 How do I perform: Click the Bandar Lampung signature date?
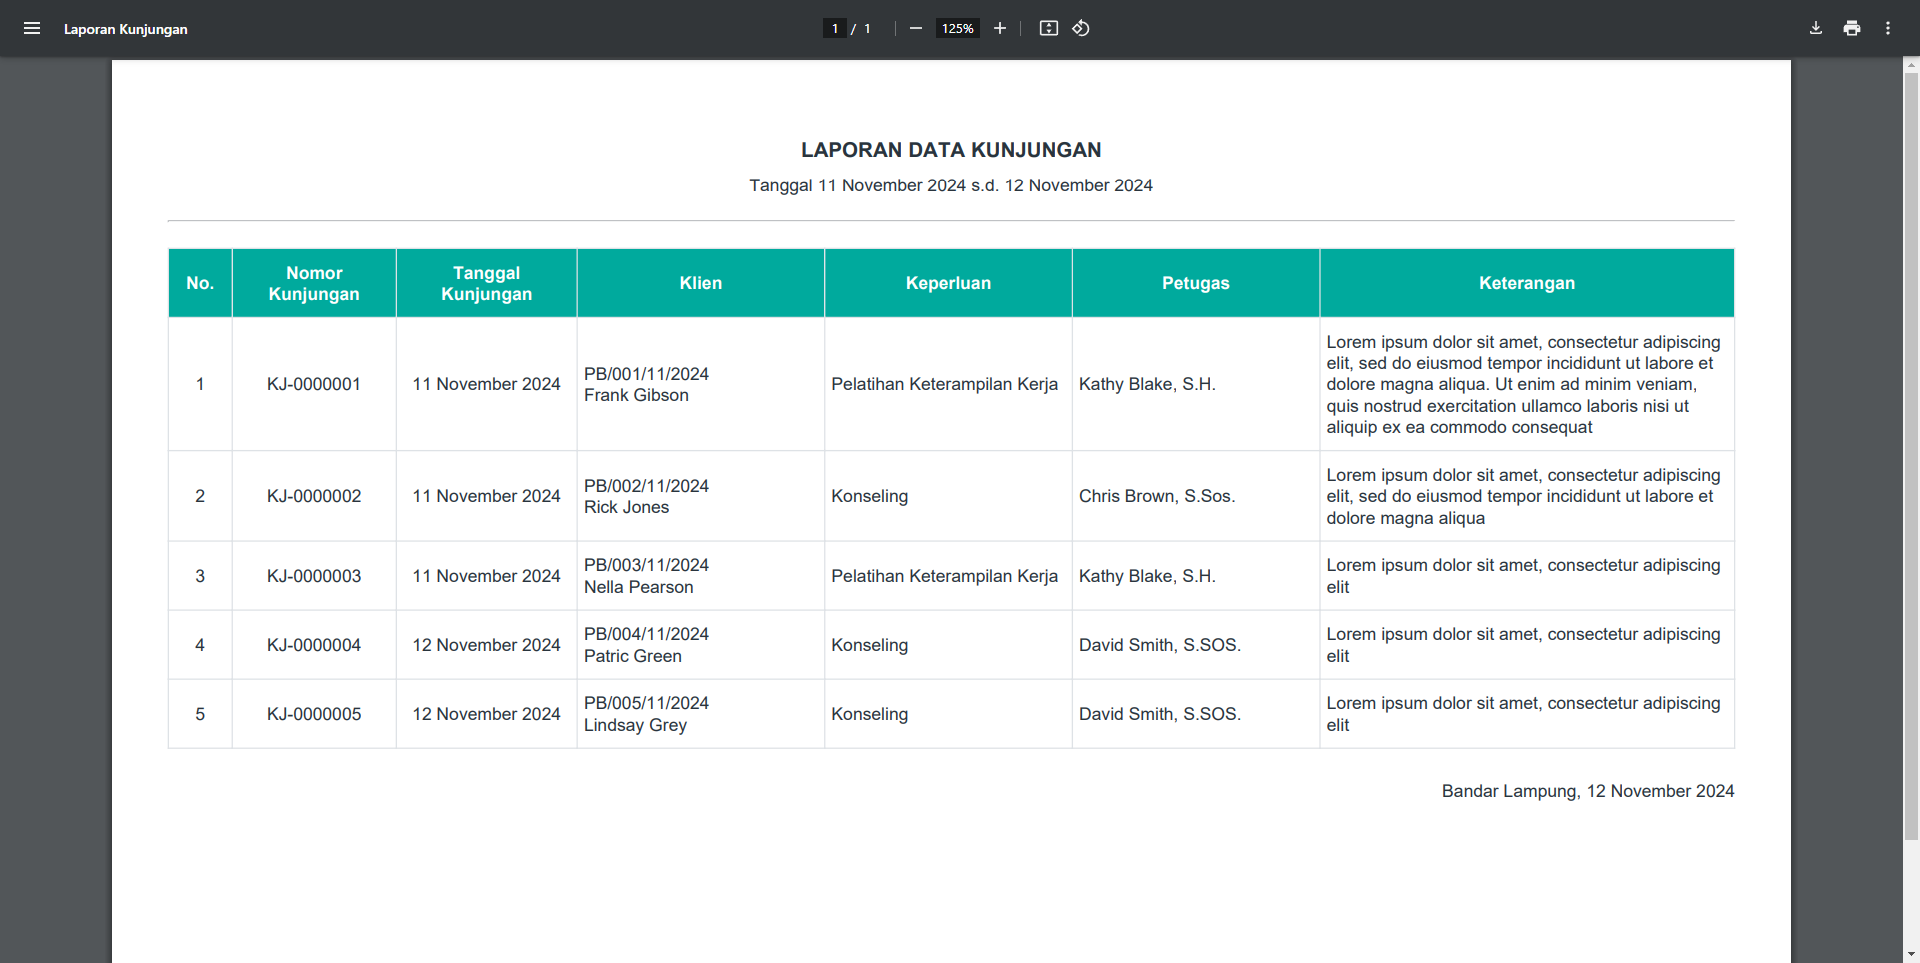click(x=1586, y=791)
